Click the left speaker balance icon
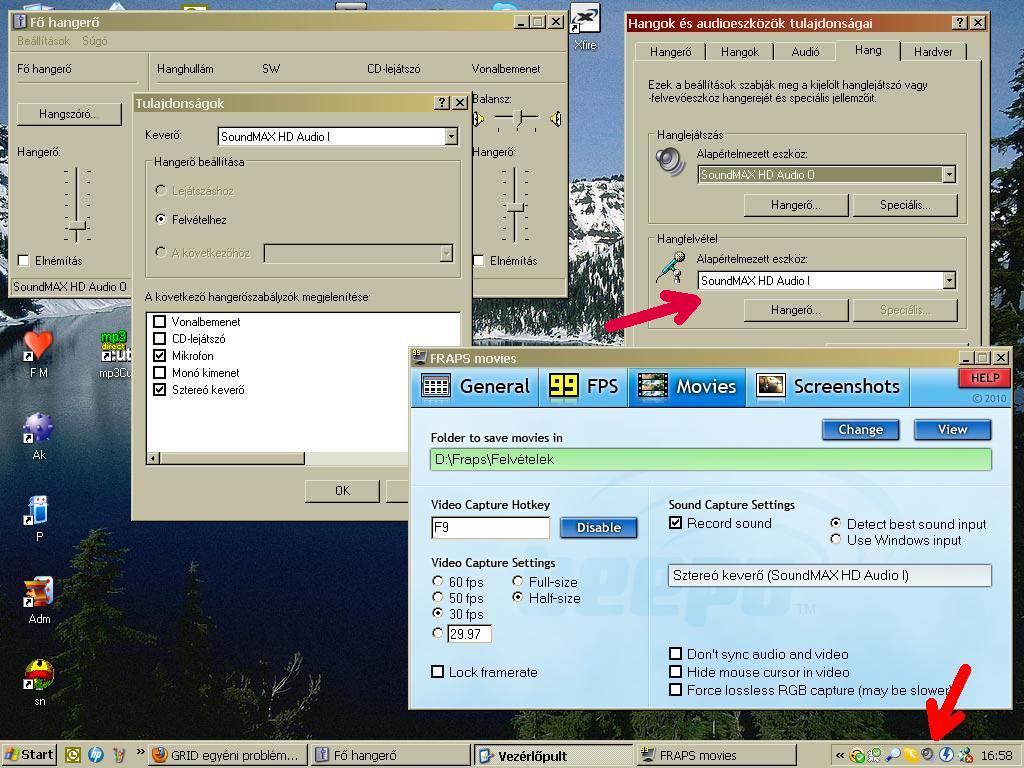 pyautogui.click(x=479, y=119)
